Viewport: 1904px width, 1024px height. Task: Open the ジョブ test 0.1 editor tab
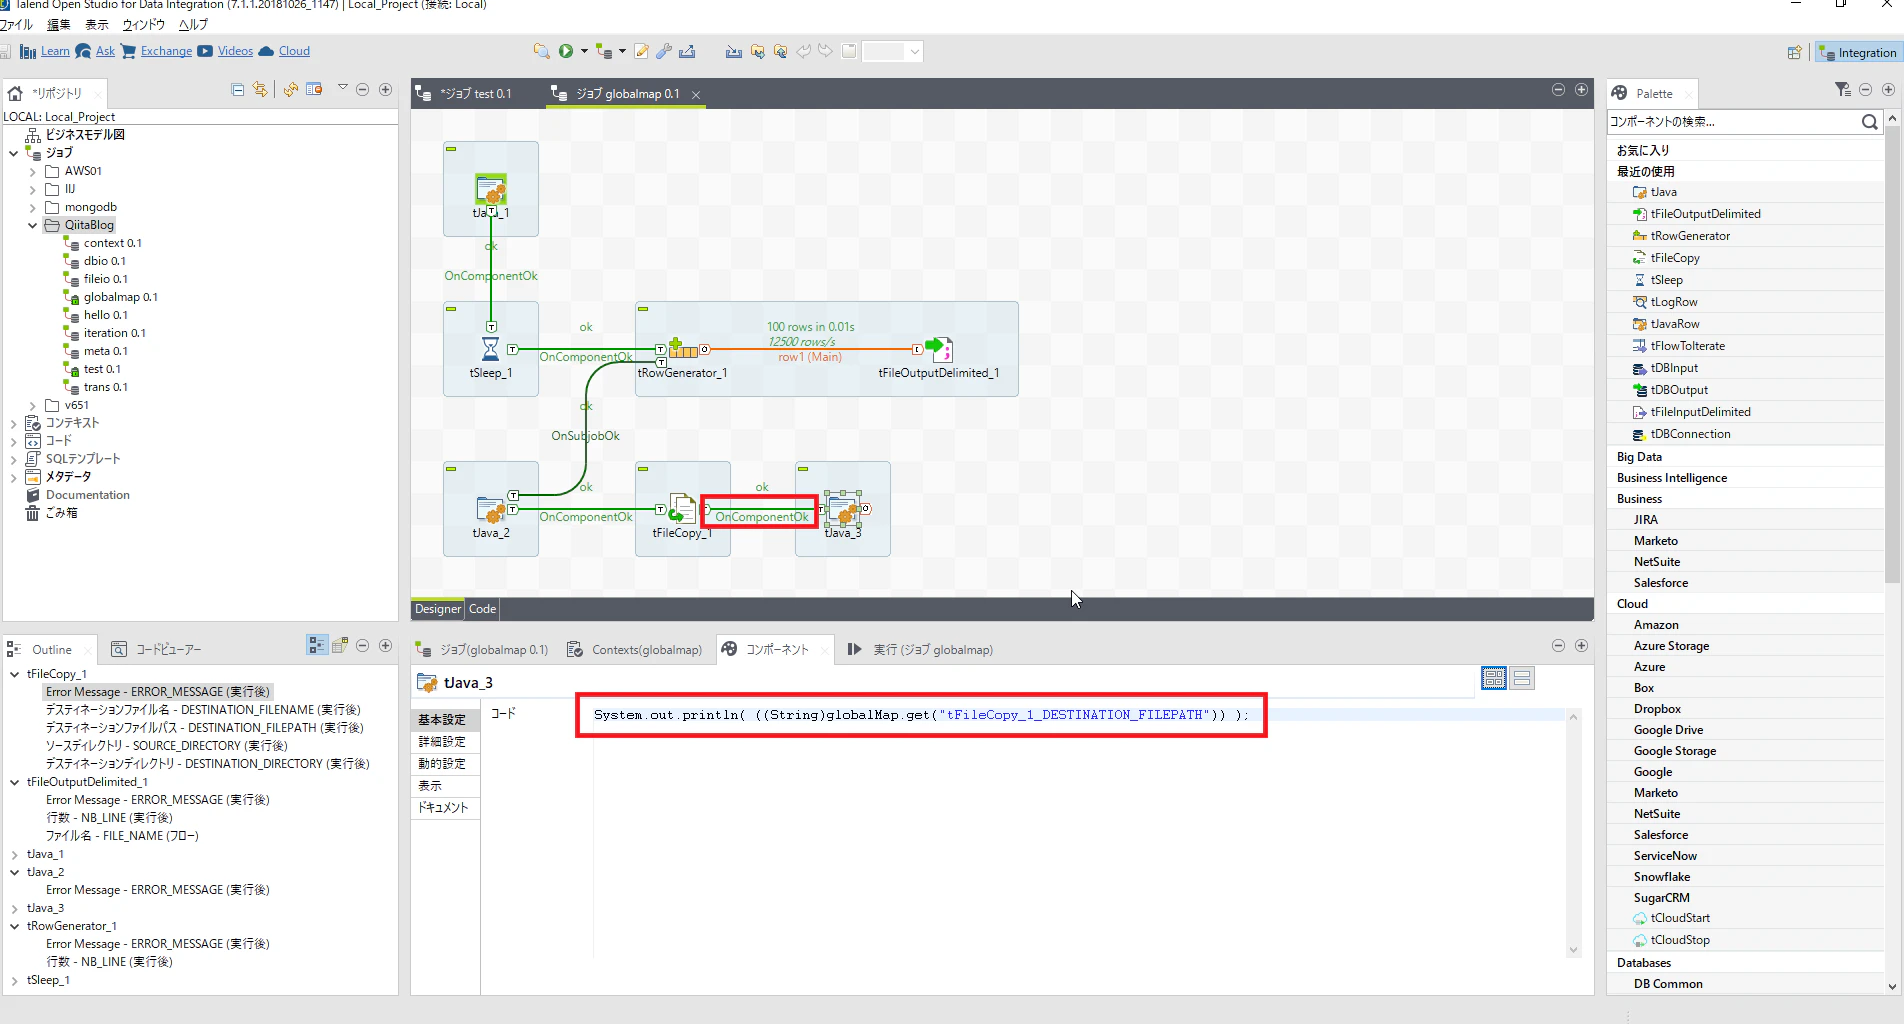click(x=475, y=94)
